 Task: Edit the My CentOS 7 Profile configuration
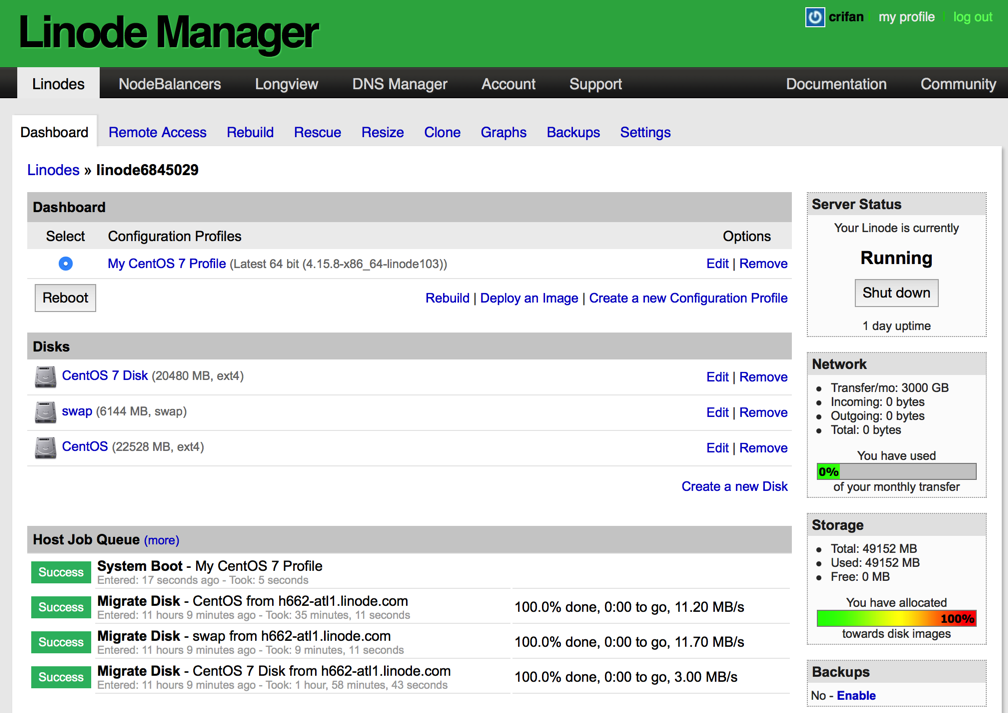(717, 264)
